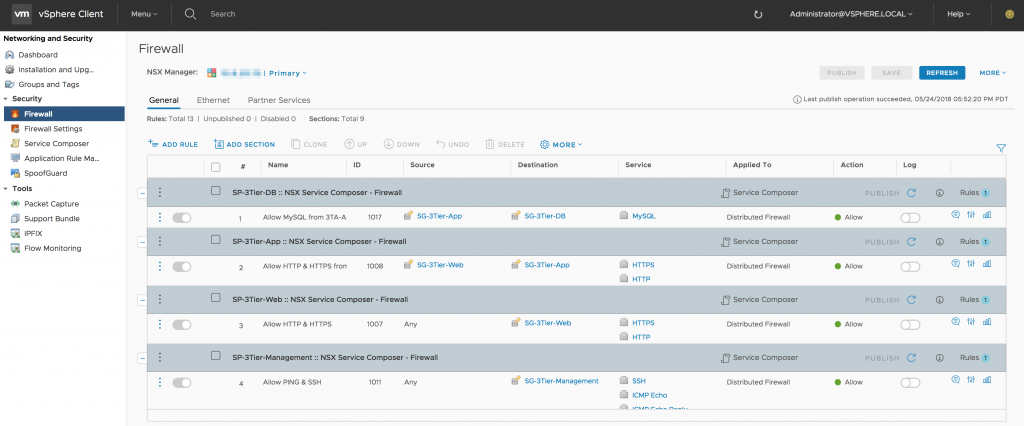Image resolution: width=1024 pixels, height=426 pixels.
Task: Click the info icon on the SP-3Tier-Web section
Action: 939,300
